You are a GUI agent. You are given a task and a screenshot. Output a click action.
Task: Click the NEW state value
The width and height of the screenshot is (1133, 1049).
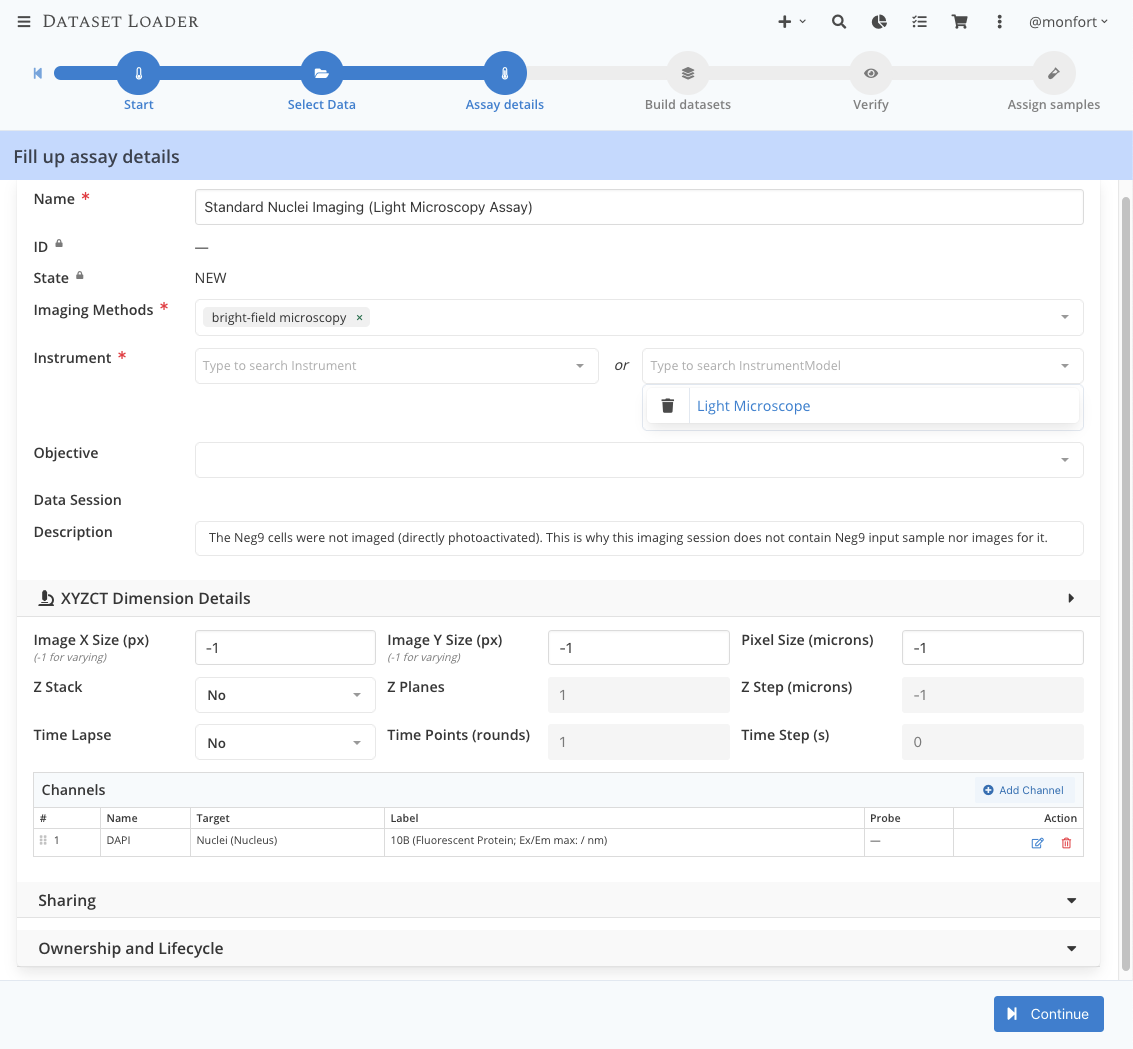pos(210,278)
